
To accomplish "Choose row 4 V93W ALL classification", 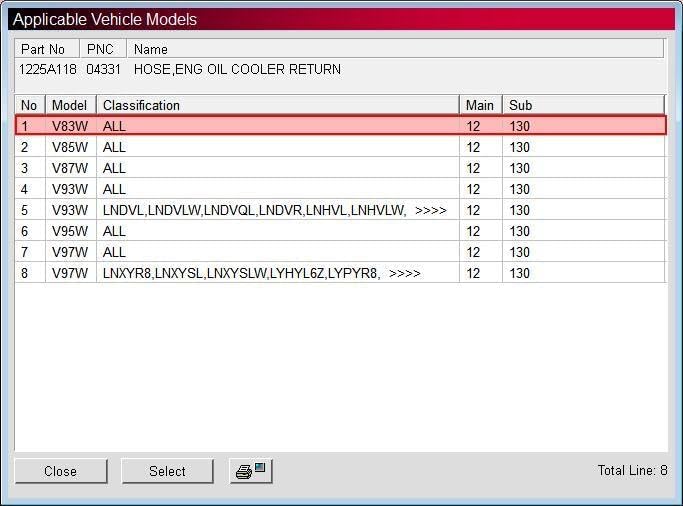I will [x=340, y=189].
